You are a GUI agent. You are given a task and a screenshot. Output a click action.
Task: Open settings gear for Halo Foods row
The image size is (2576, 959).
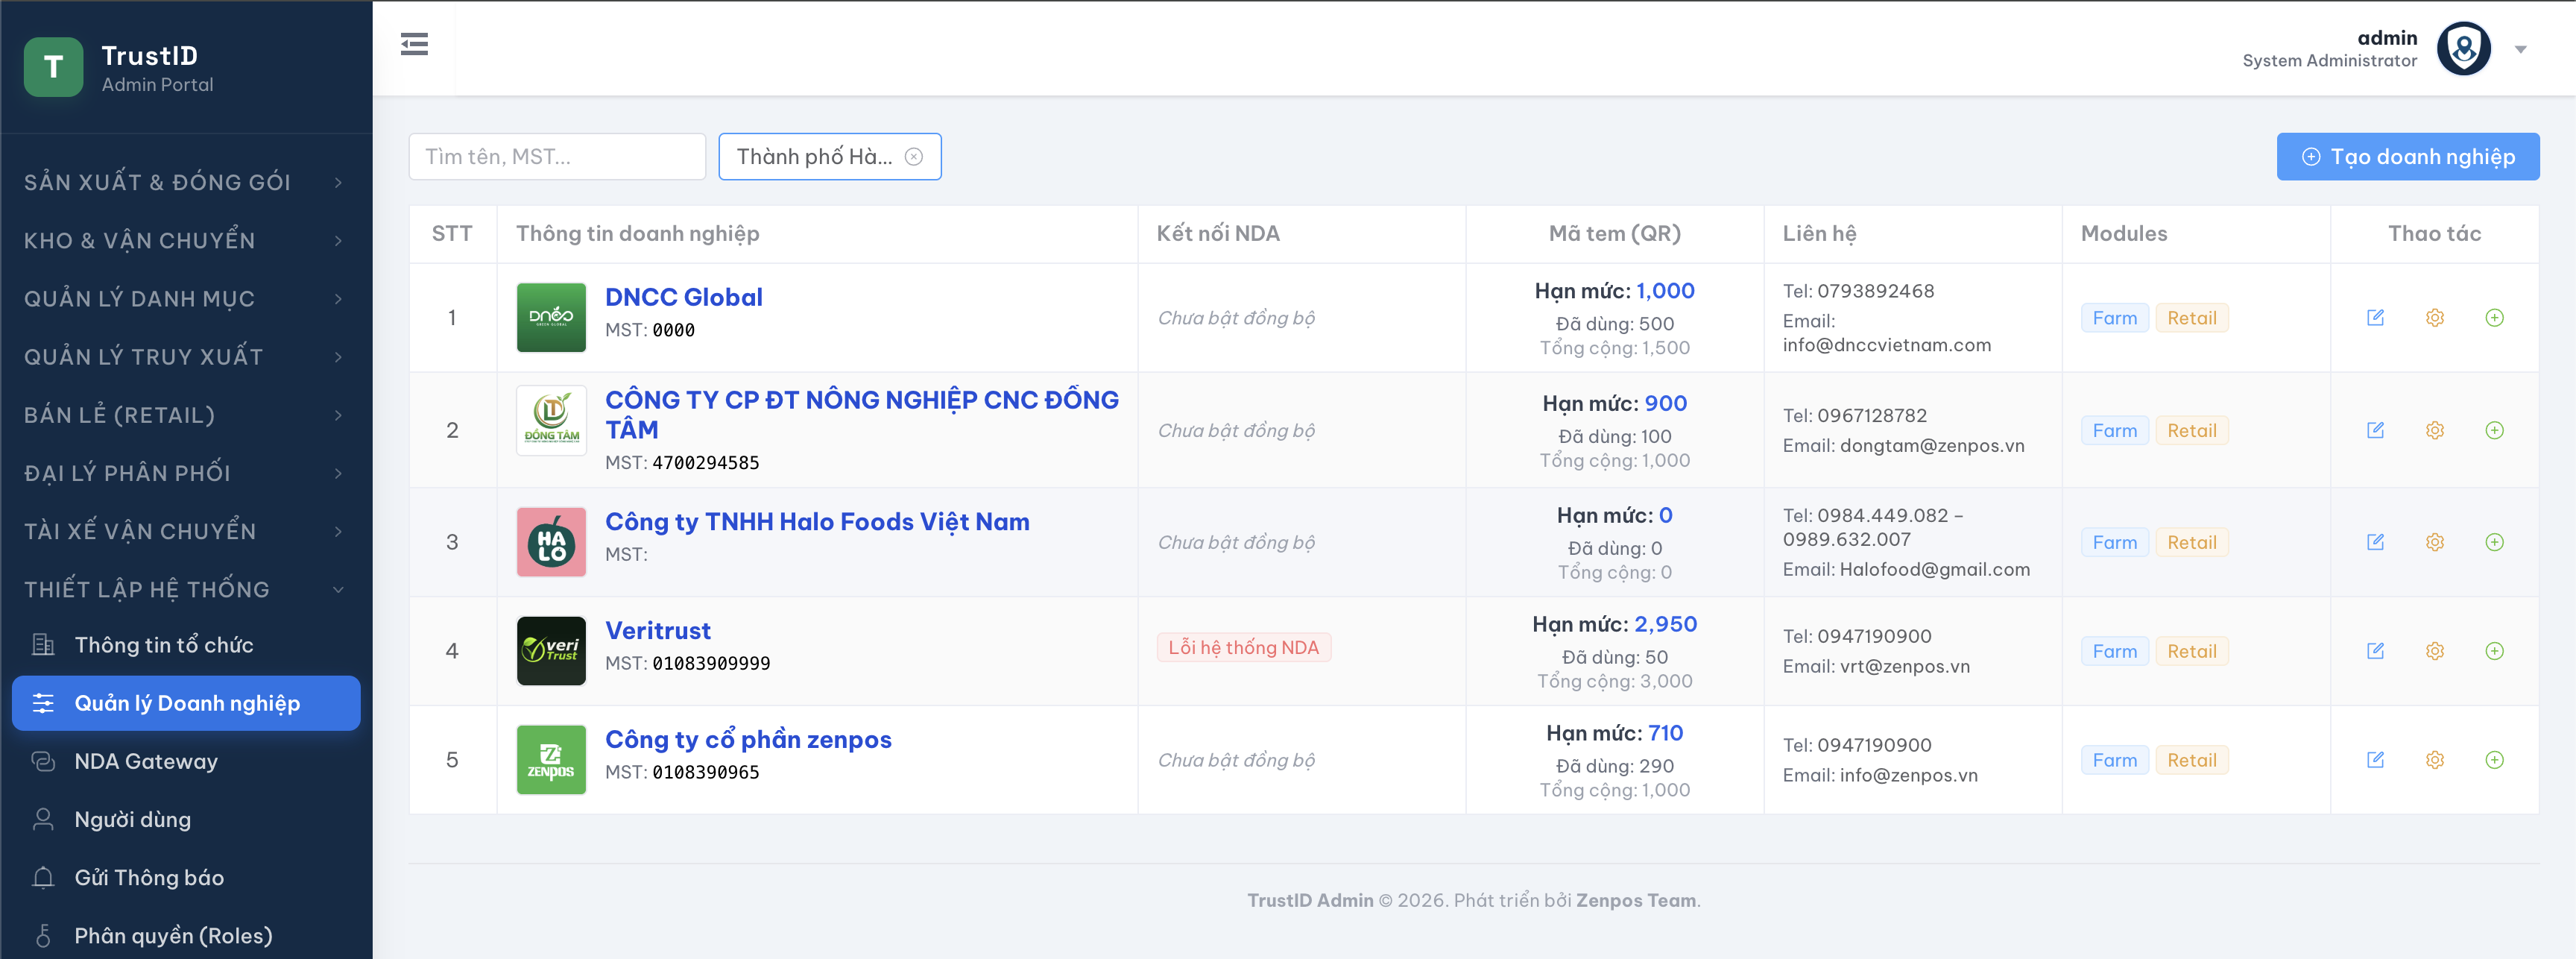click(2435, 542)
